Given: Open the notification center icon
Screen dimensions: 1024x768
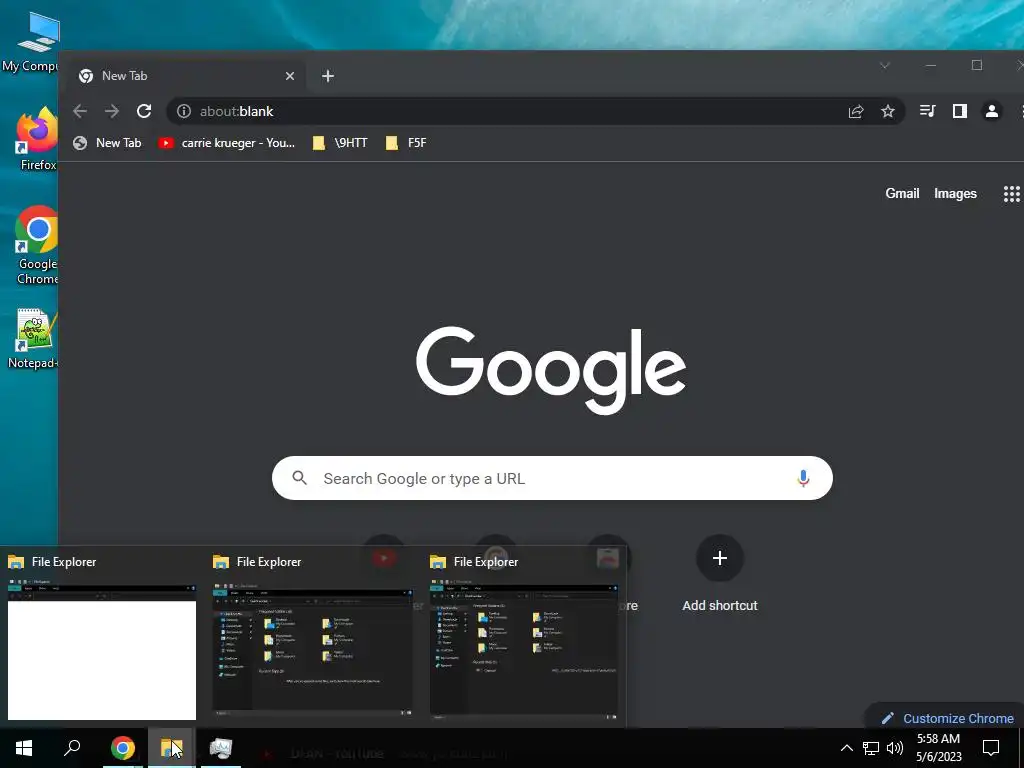Looking at the screenshot, I should tap(991, 748).
